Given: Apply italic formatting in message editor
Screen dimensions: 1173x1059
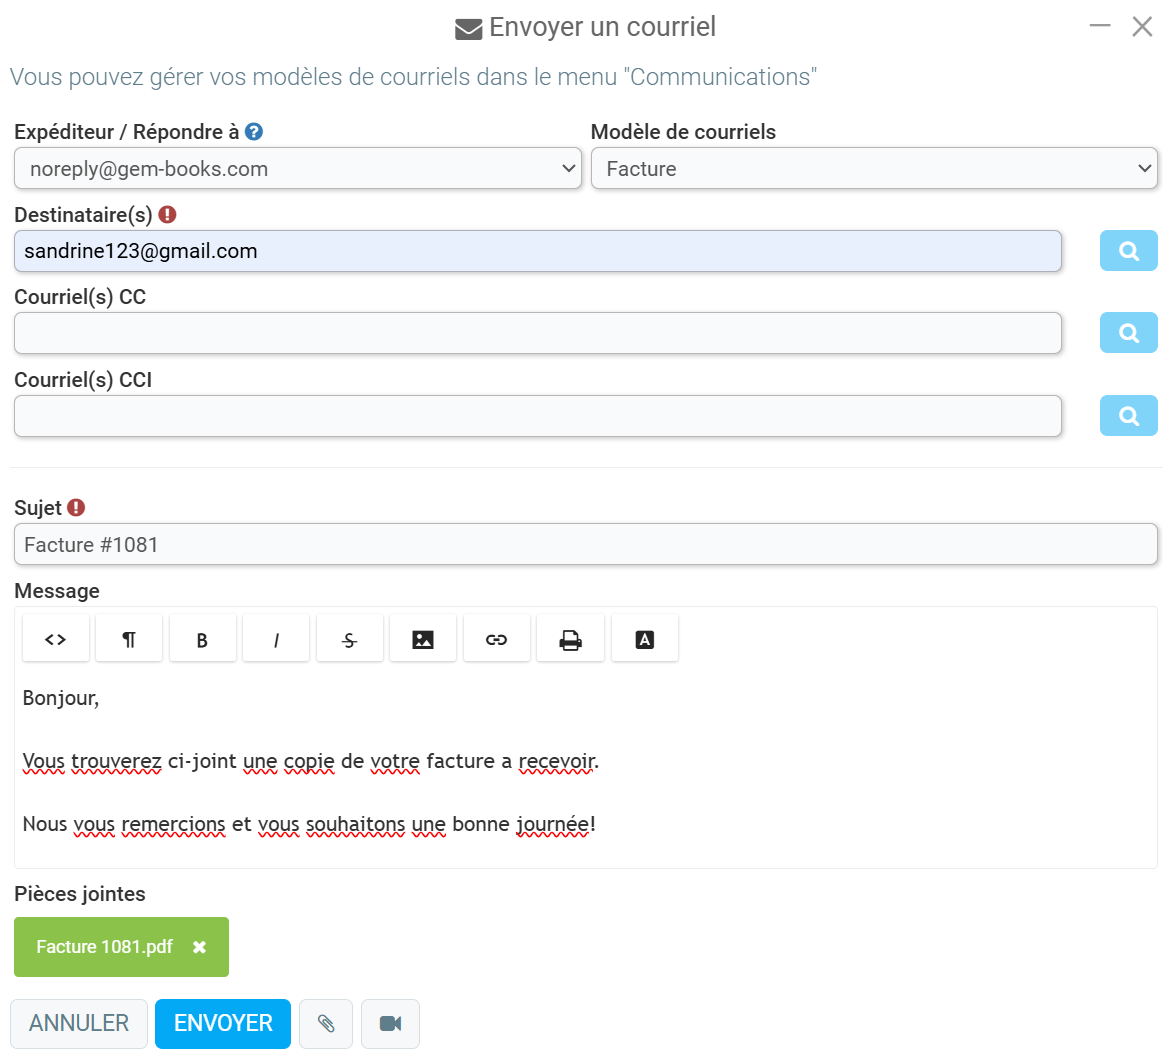Looking at the screenshot, I should point(276,639).
